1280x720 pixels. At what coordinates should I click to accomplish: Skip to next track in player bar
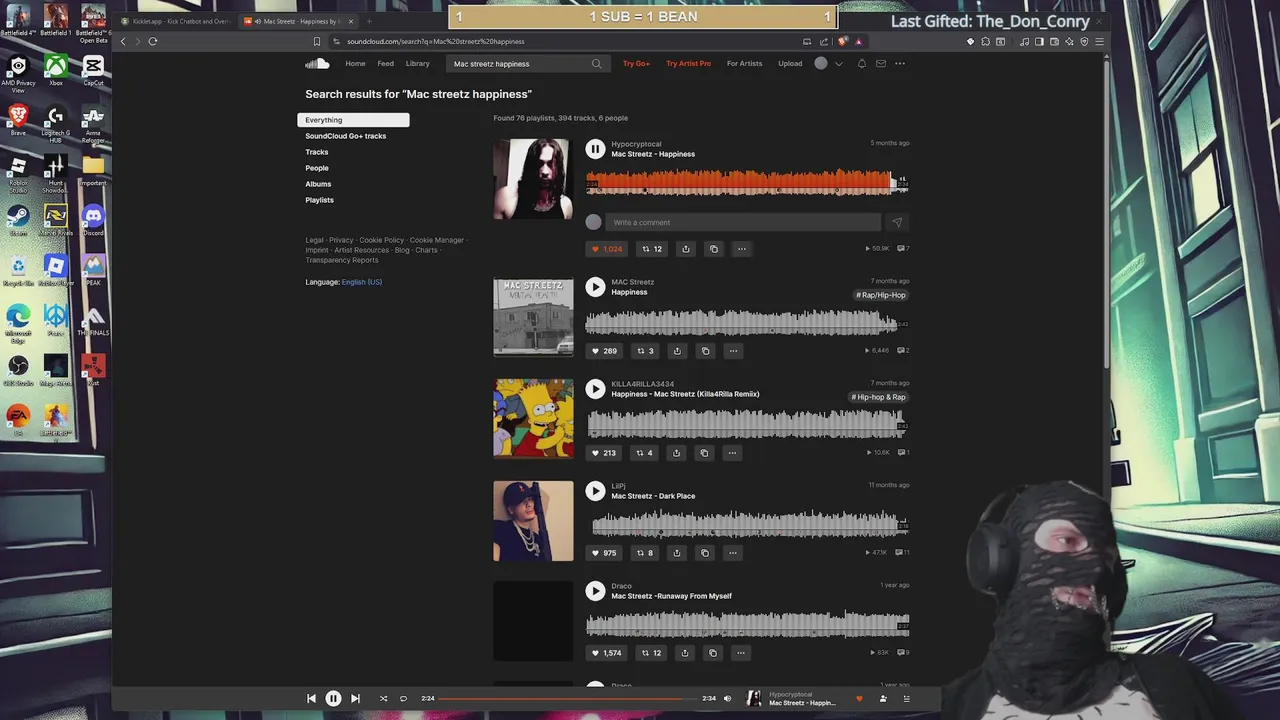click(355, 699)
